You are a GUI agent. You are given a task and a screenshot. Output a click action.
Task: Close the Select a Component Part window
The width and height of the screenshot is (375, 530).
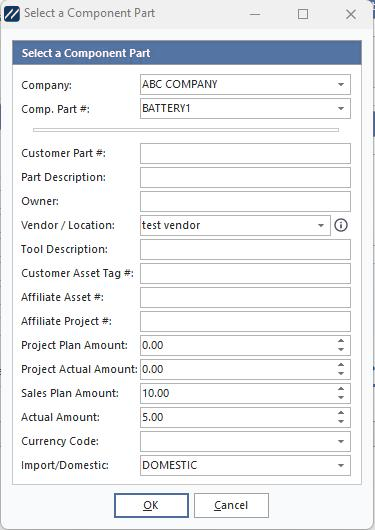[x=351, y=14]
